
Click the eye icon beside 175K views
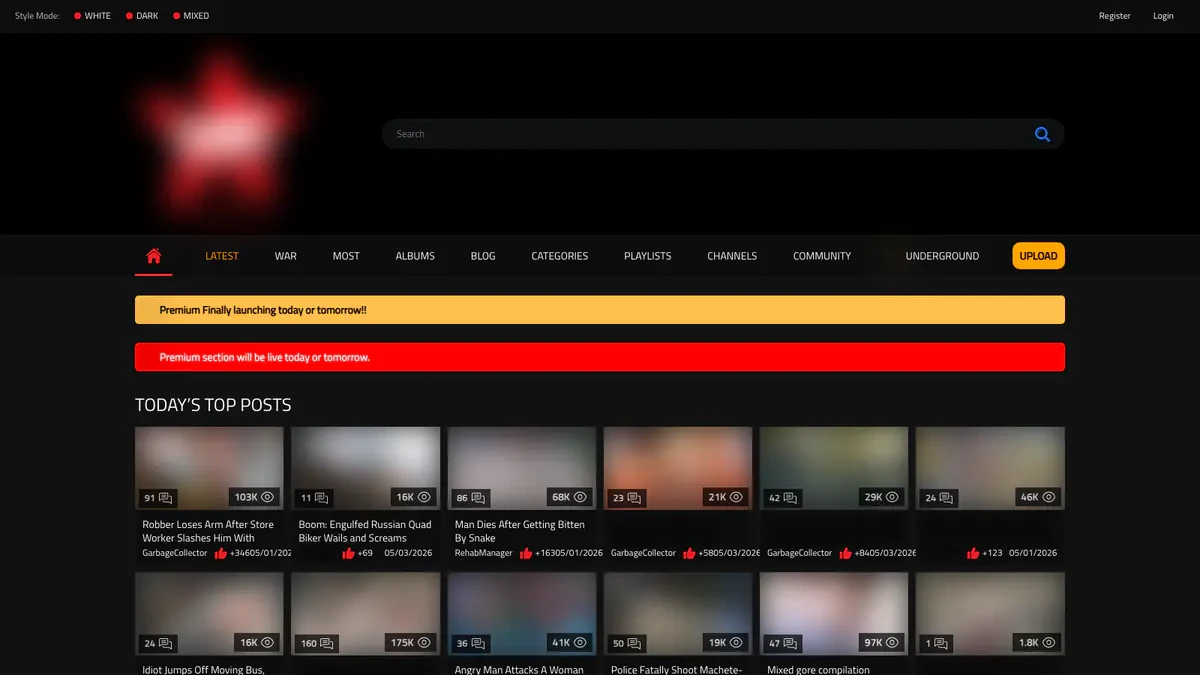[424, 643]
